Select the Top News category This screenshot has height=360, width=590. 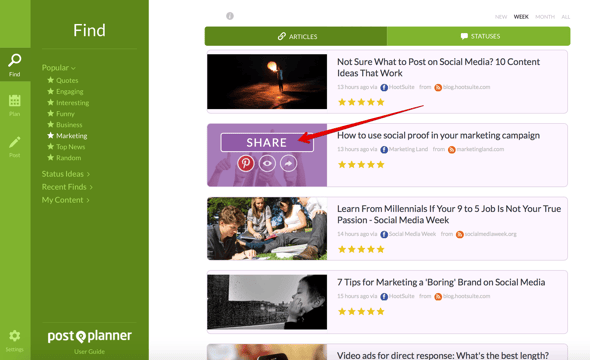pyautogui.click(x=66, y=146)
